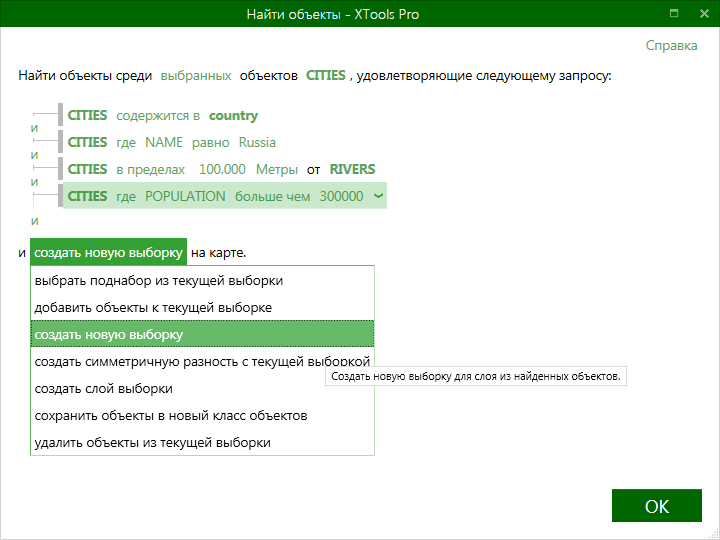Pick 'удалить объекты из текущей выборки' option
This screenshot has width=720, height=540.
click(152, 442)
